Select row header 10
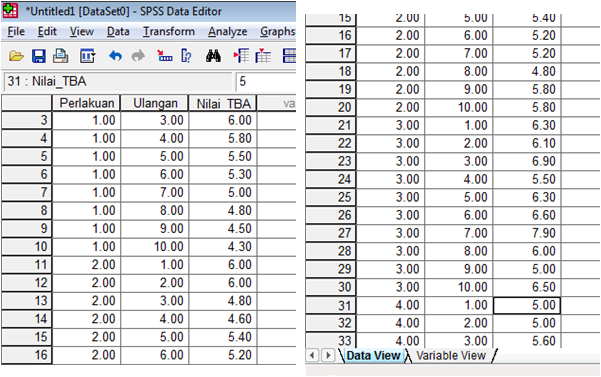This screenshot has width=601, height=377. pos(26,246)
